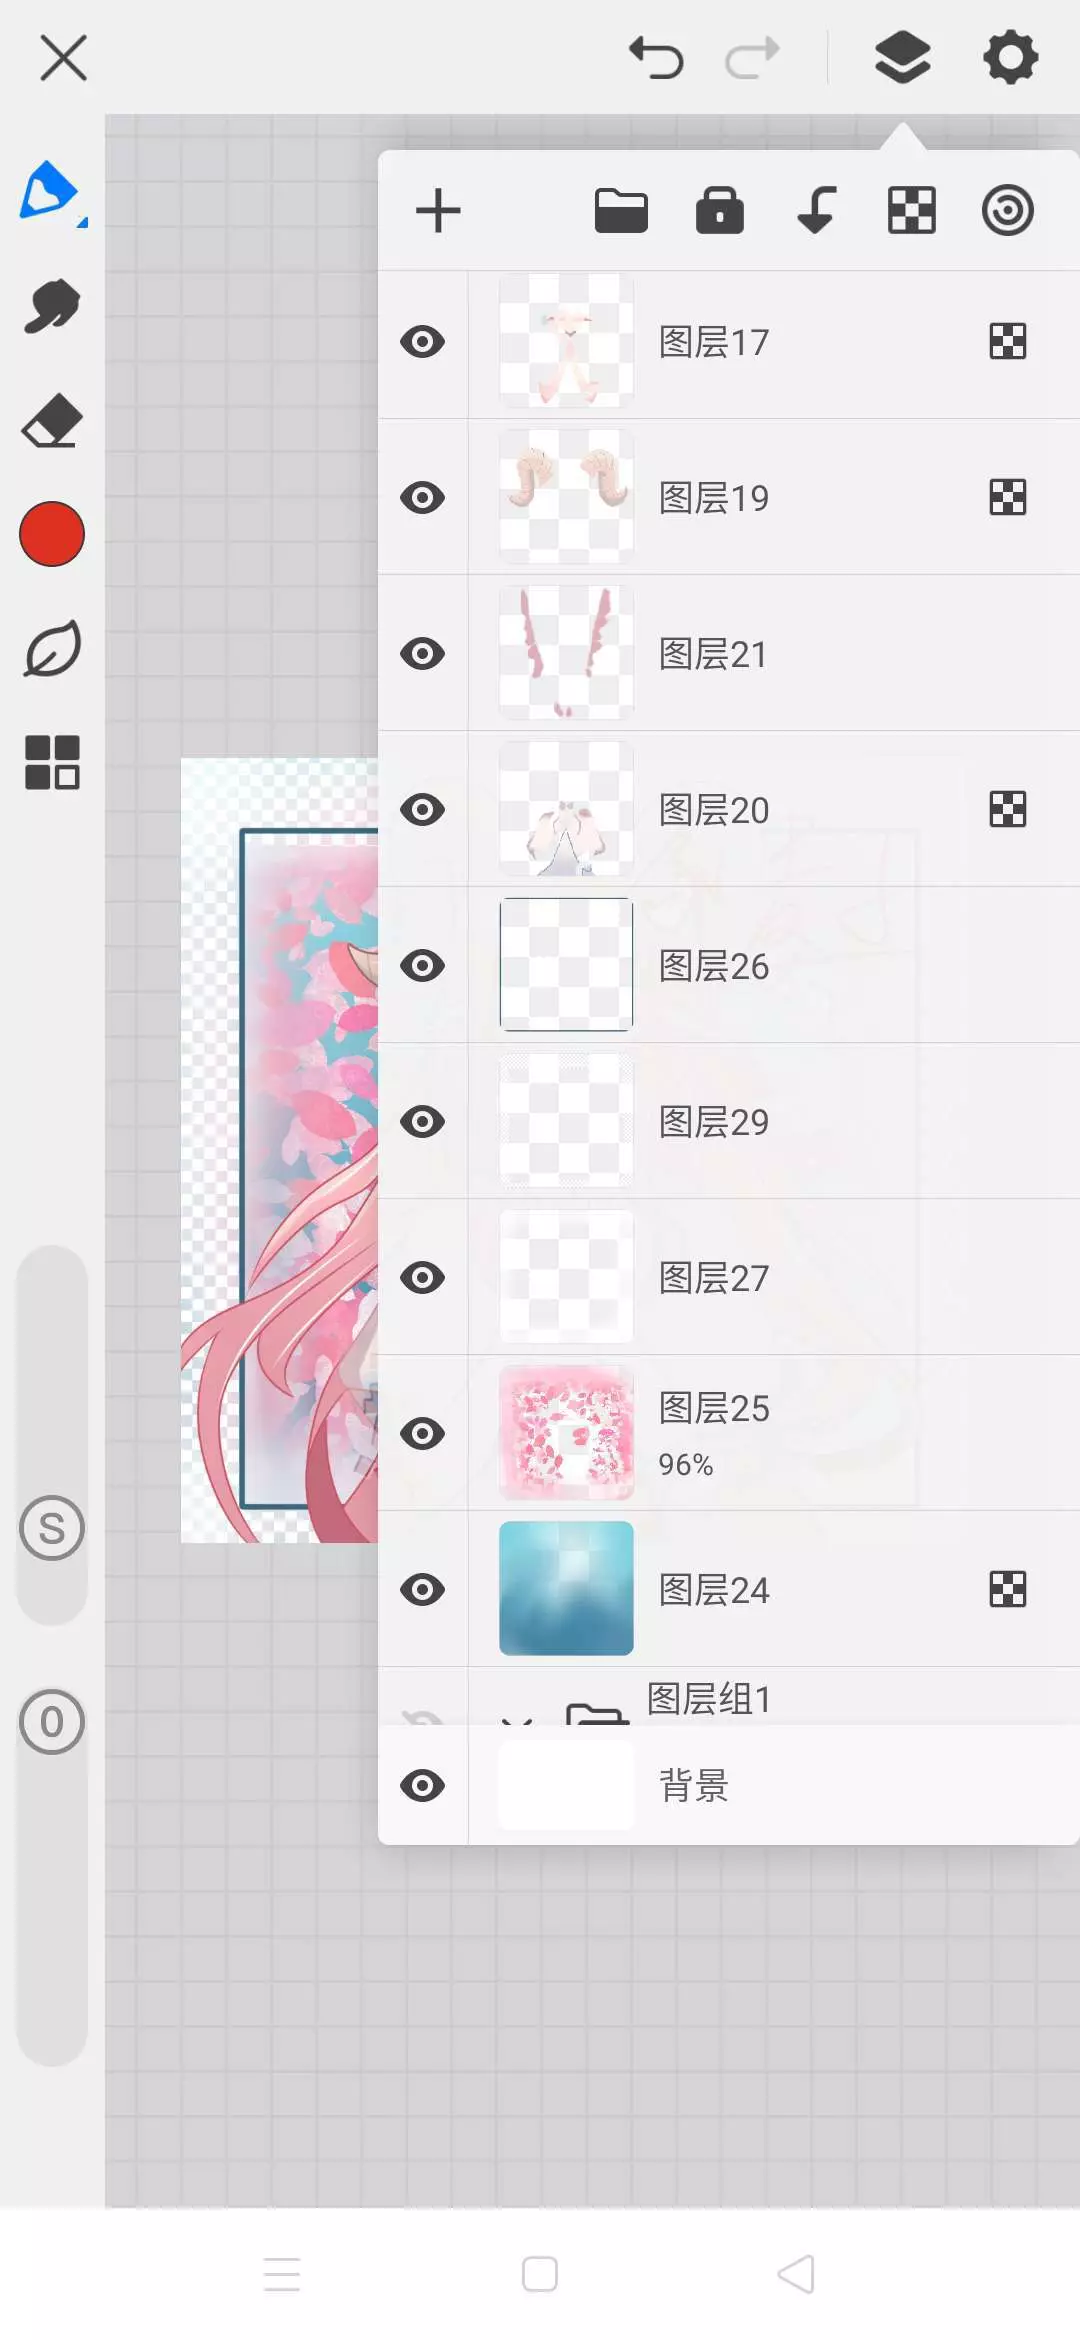The width and height of the screenshot is (1080, 2340).
Task: Select the smudge tool
Action: click(x=52, y=306)
